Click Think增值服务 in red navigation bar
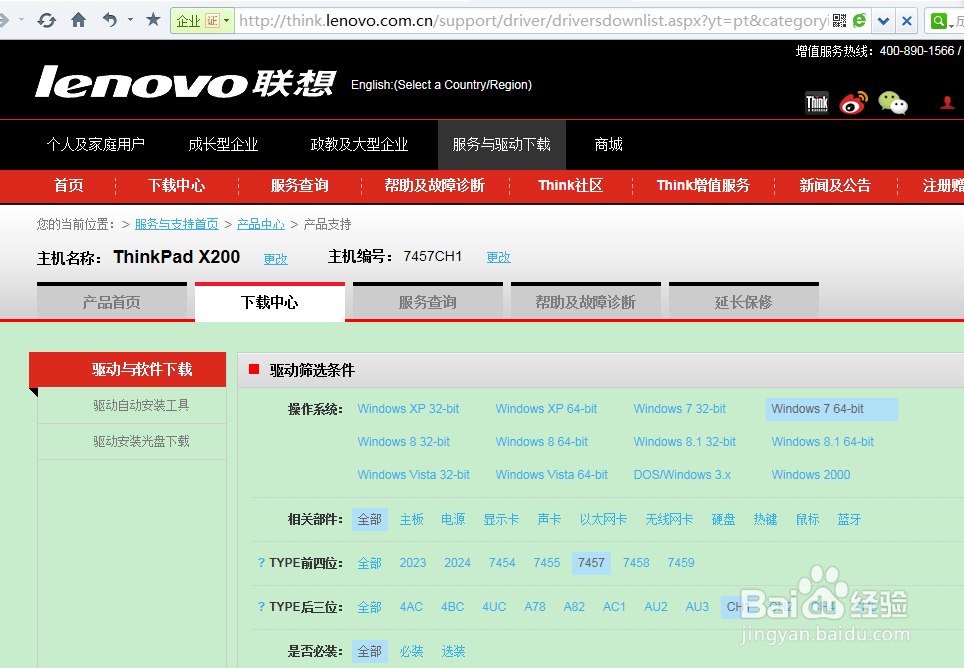The width and height of the screenshot is (964, 668). tap(703, 186)
